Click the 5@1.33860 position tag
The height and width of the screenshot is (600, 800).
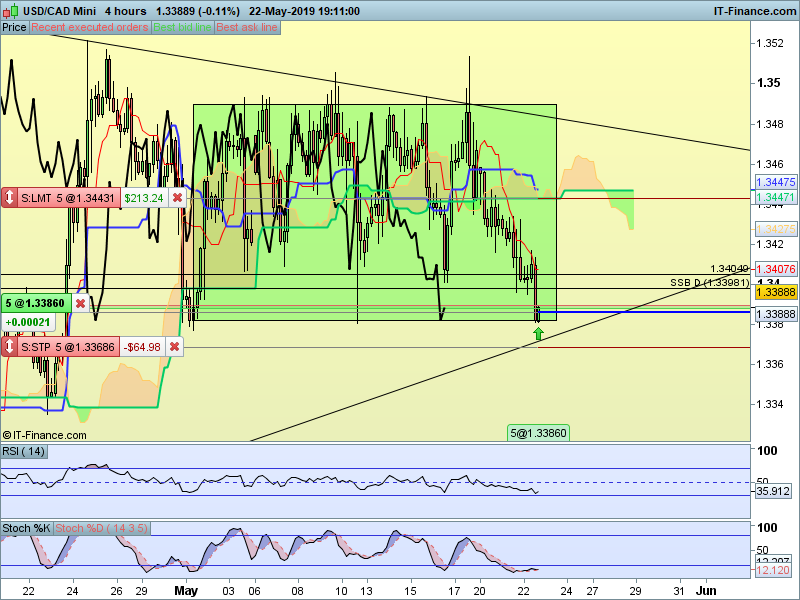coord(538,433)
